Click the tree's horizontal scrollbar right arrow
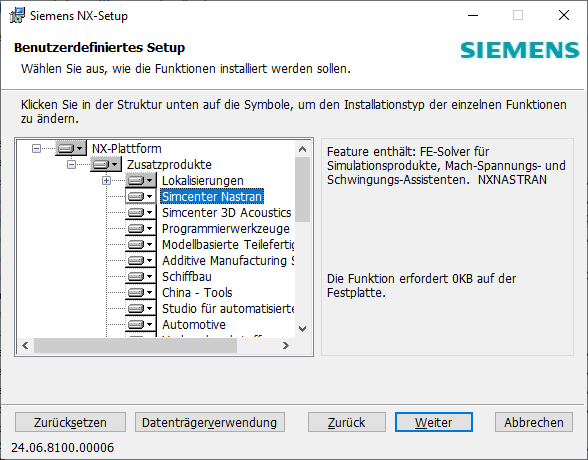The width and height of the screenshot is (588, 460). [x=286, y=345]
